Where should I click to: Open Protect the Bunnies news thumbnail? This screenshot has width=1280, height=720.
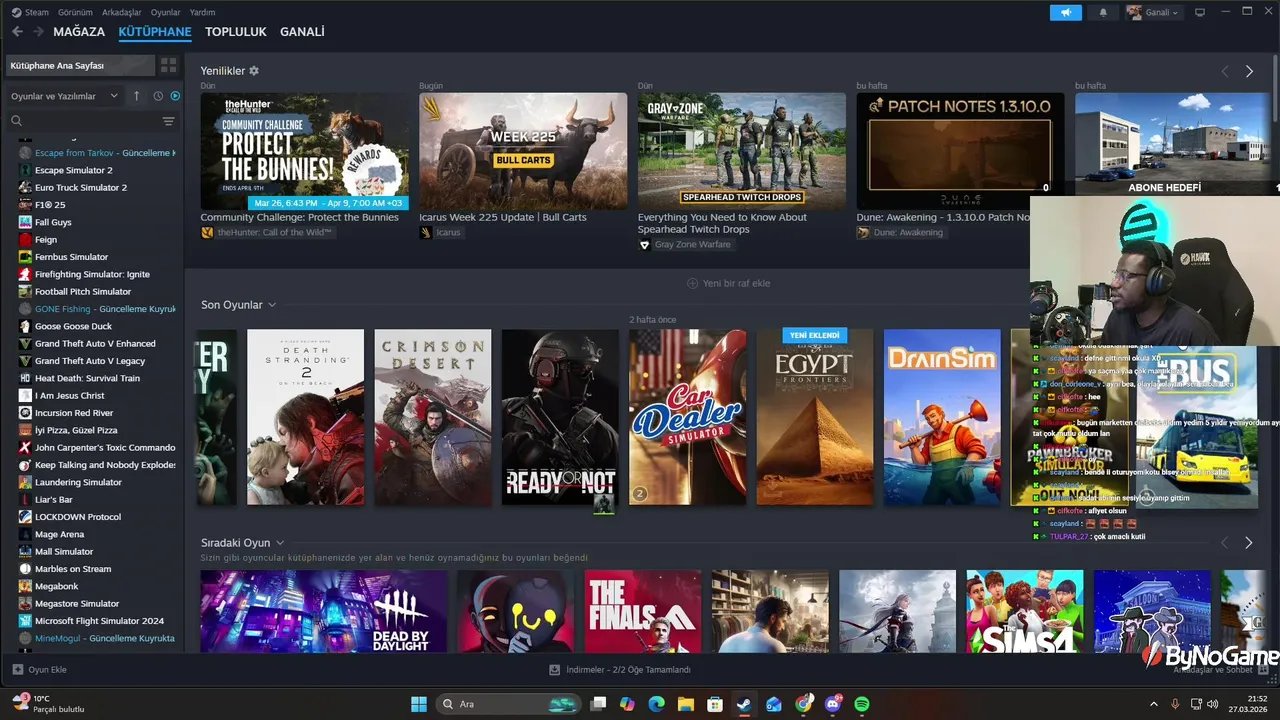click(x=304, y=151)
